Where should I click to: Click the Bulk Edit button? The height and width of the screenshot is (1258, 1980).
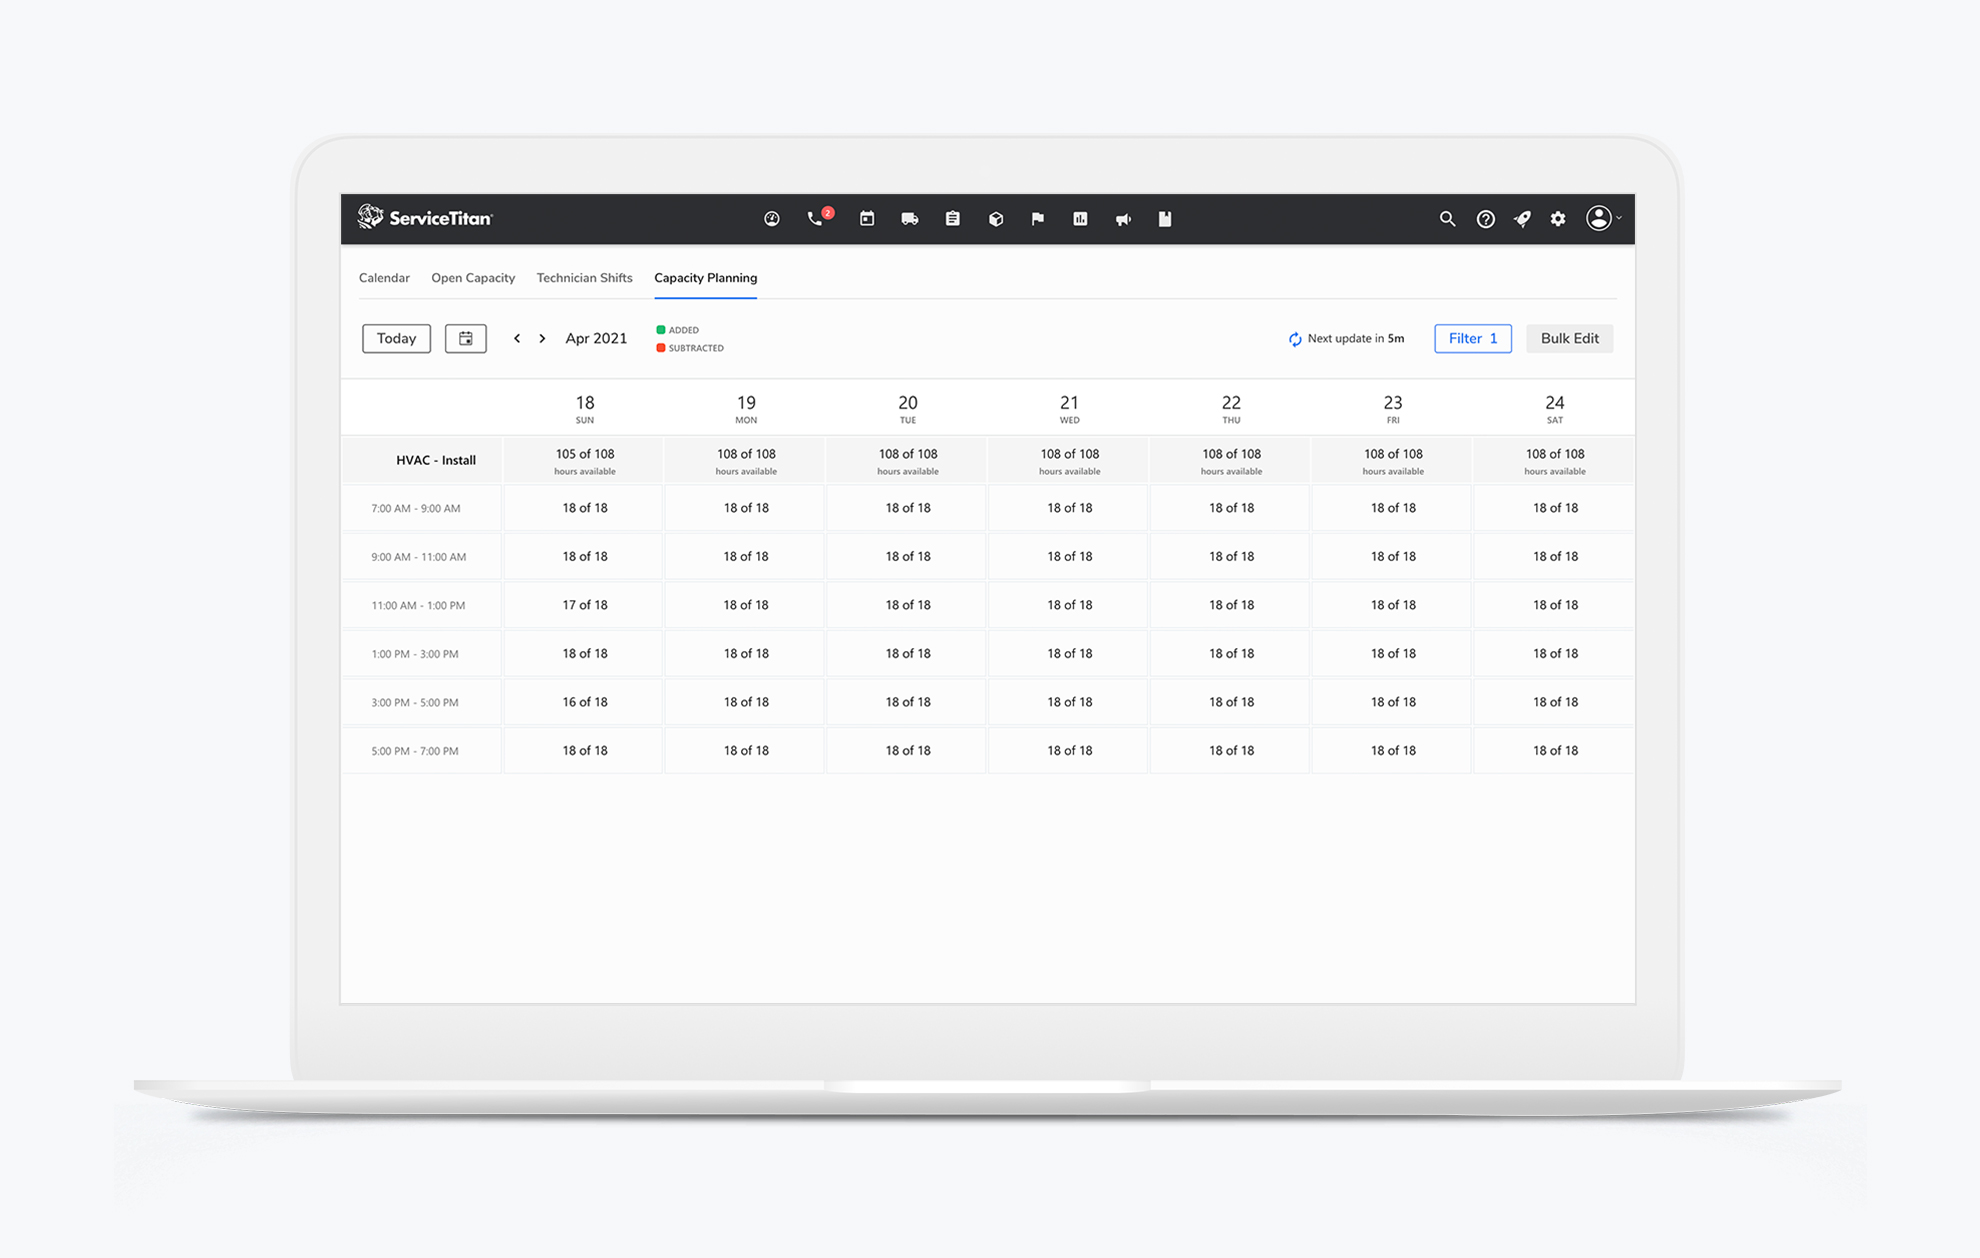coord(1568,339)
